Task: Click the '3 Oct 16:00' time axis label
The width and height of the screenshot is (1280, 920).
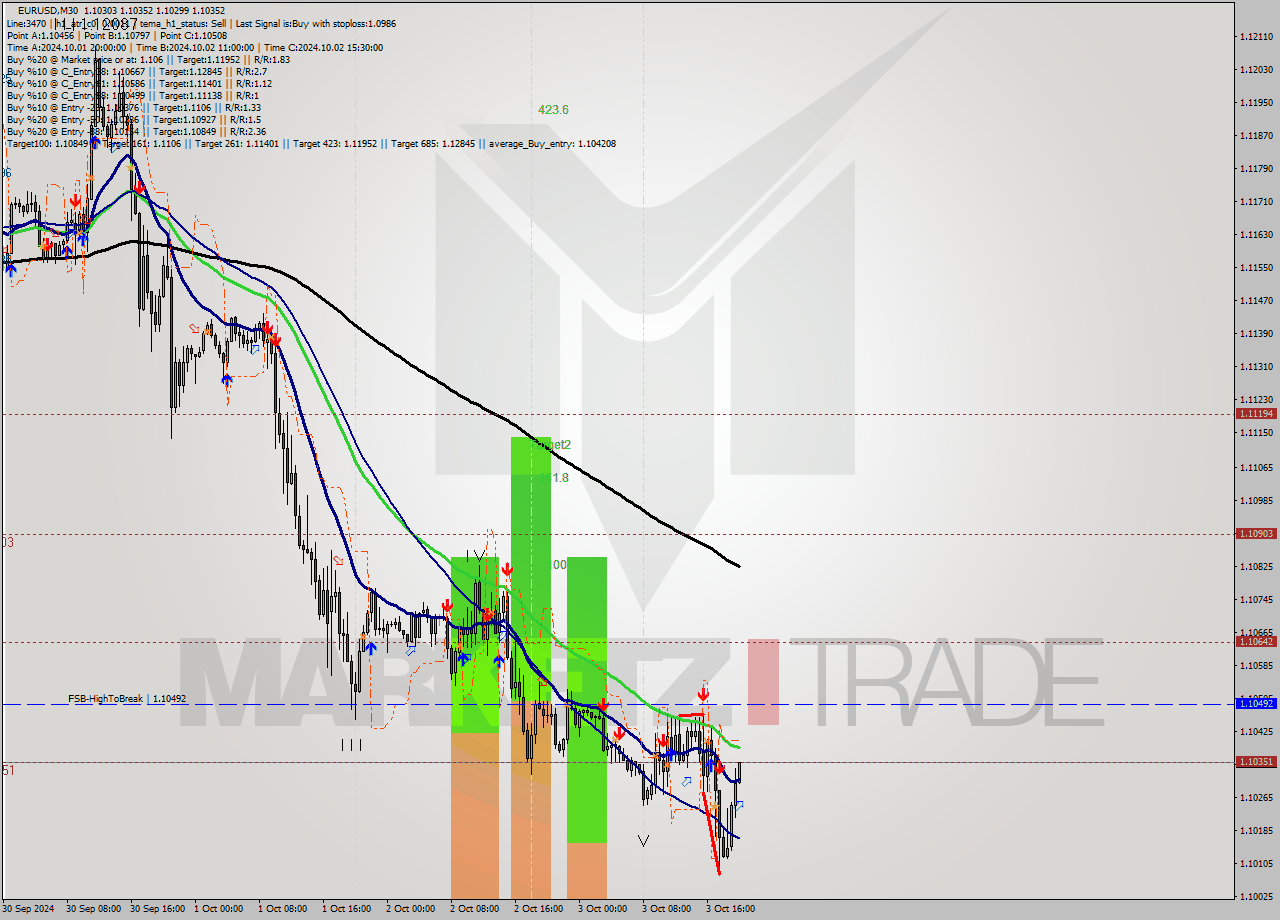Action: pos(731,909)
